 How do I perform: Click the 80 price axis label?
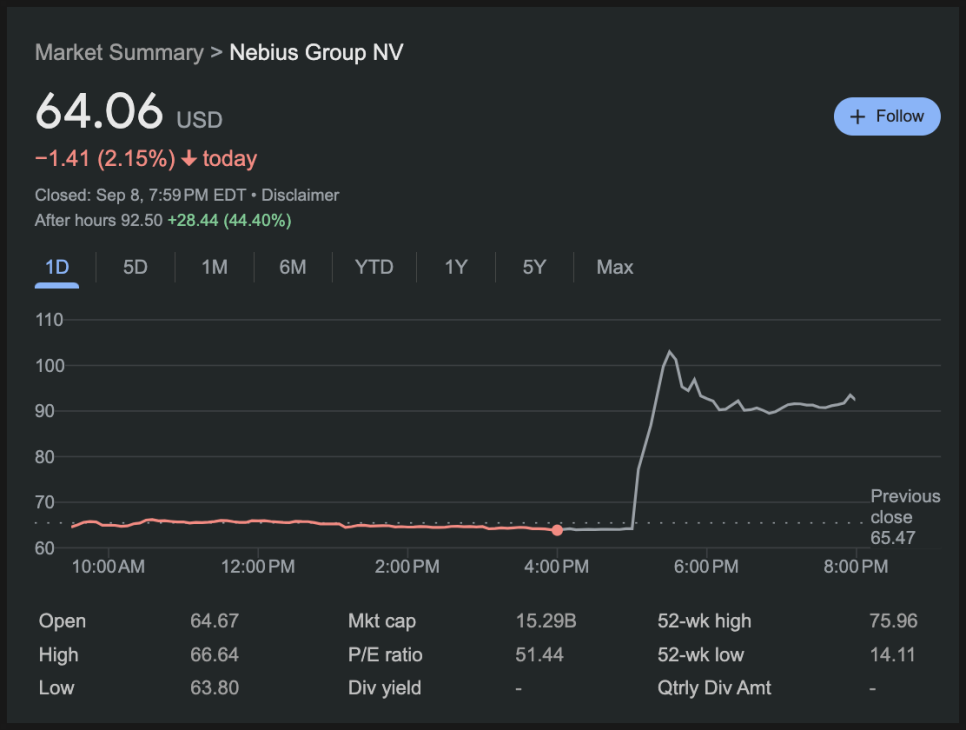45,457
